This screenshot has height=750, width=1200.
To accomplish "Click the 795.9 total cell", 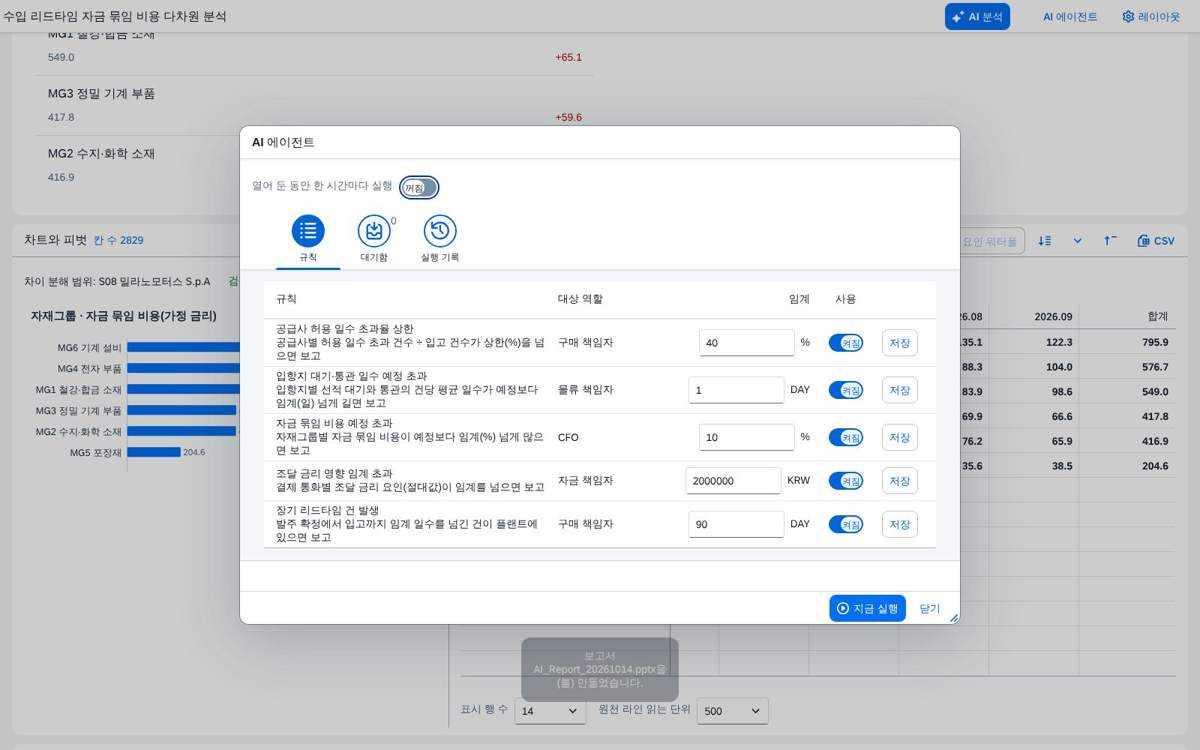I will click(x=1154, y=342).
